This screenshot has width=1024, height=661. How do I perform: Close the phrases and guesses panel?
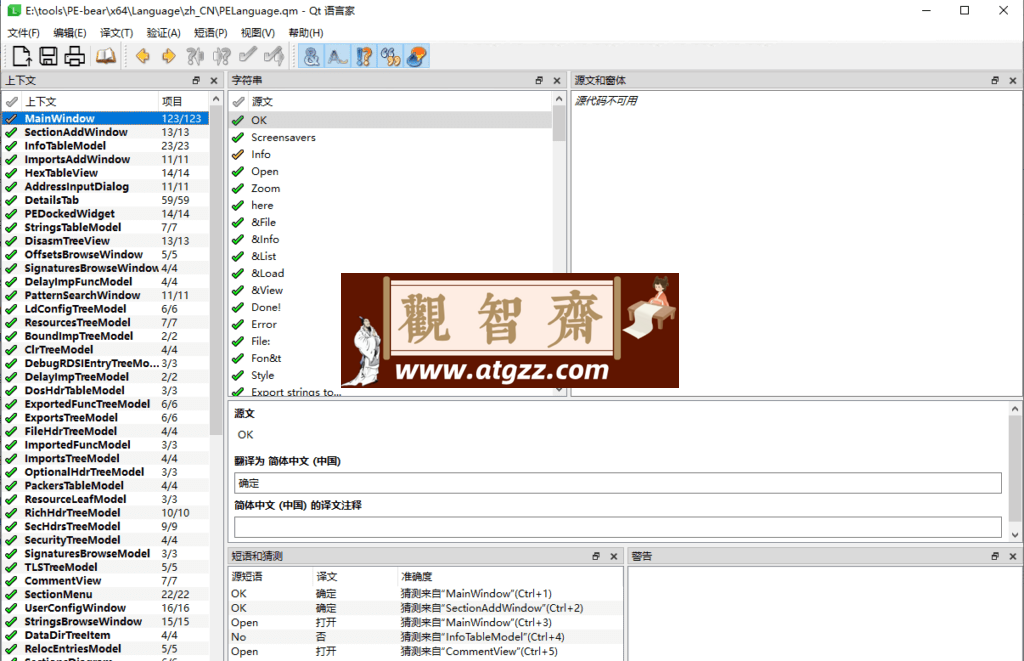(613, 556)
